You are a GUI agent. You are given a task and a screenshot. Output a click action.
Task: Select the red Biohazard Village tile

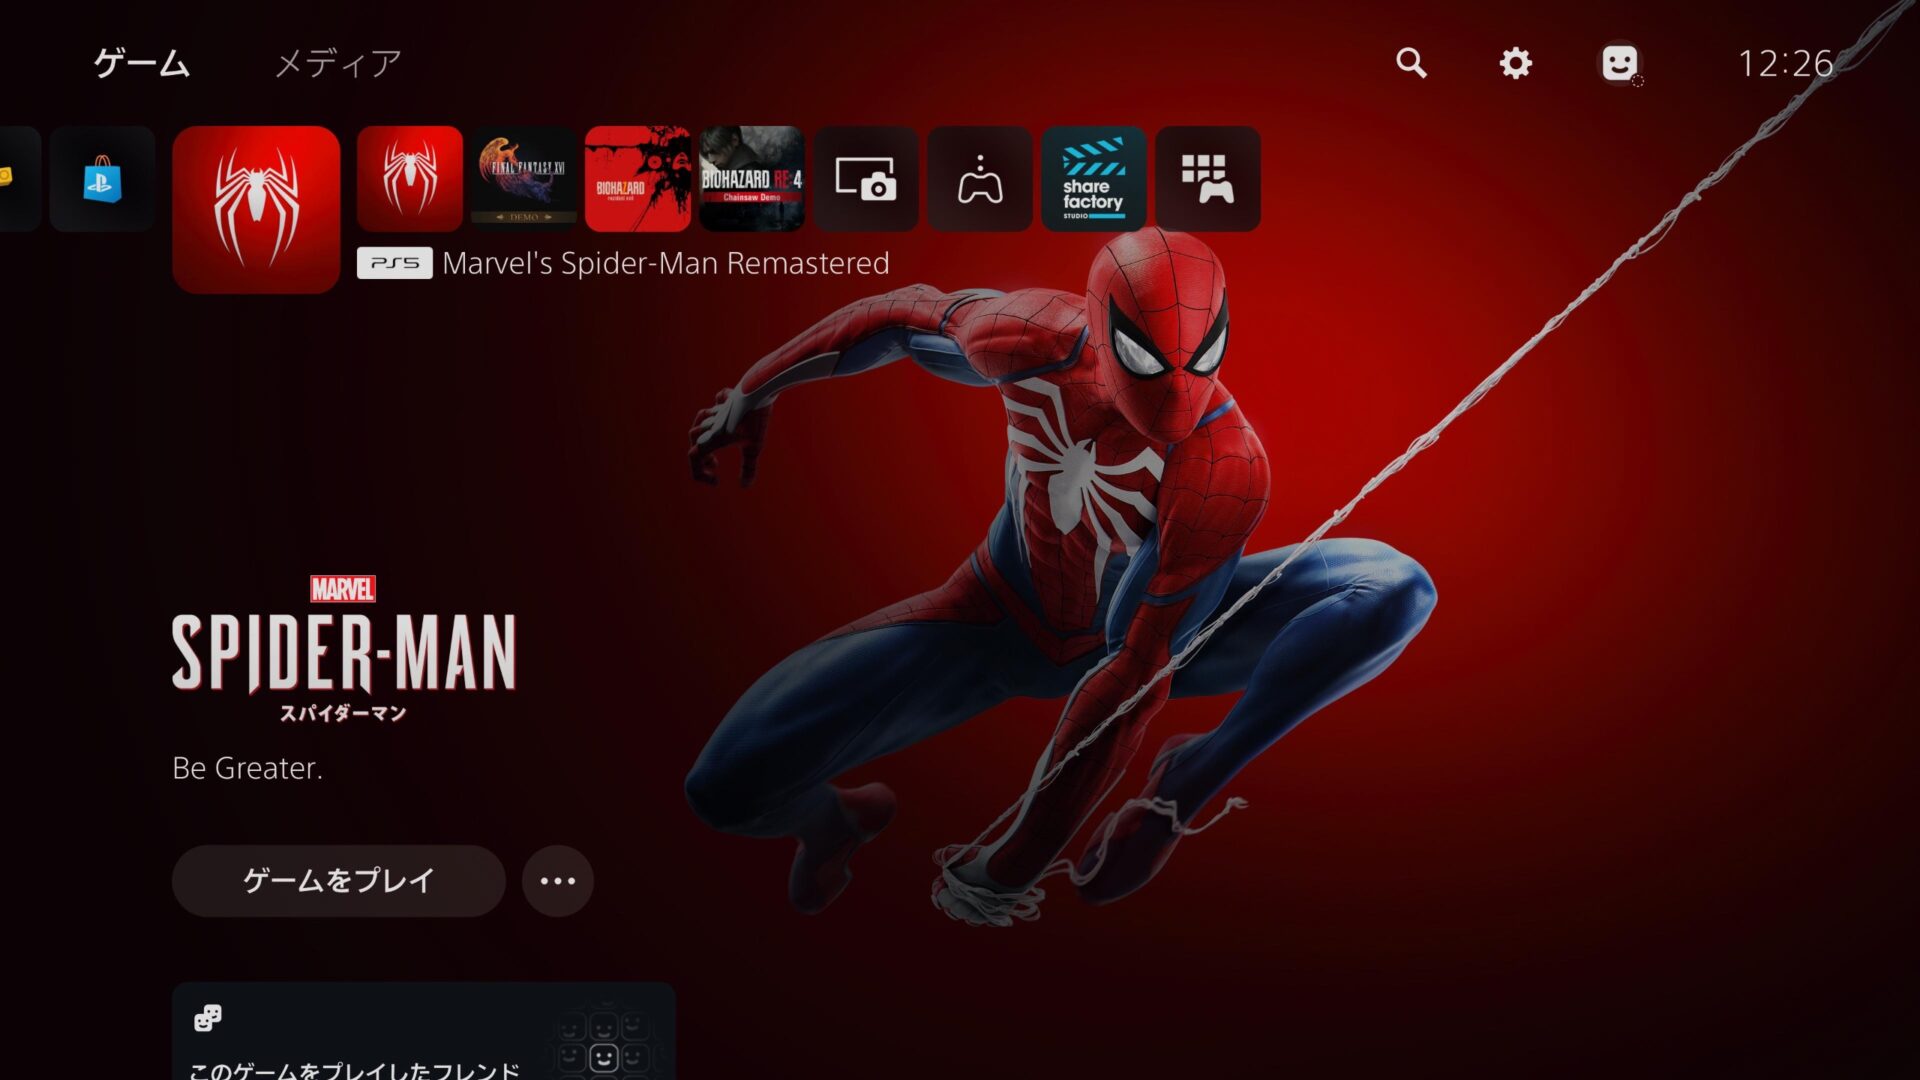638,179
